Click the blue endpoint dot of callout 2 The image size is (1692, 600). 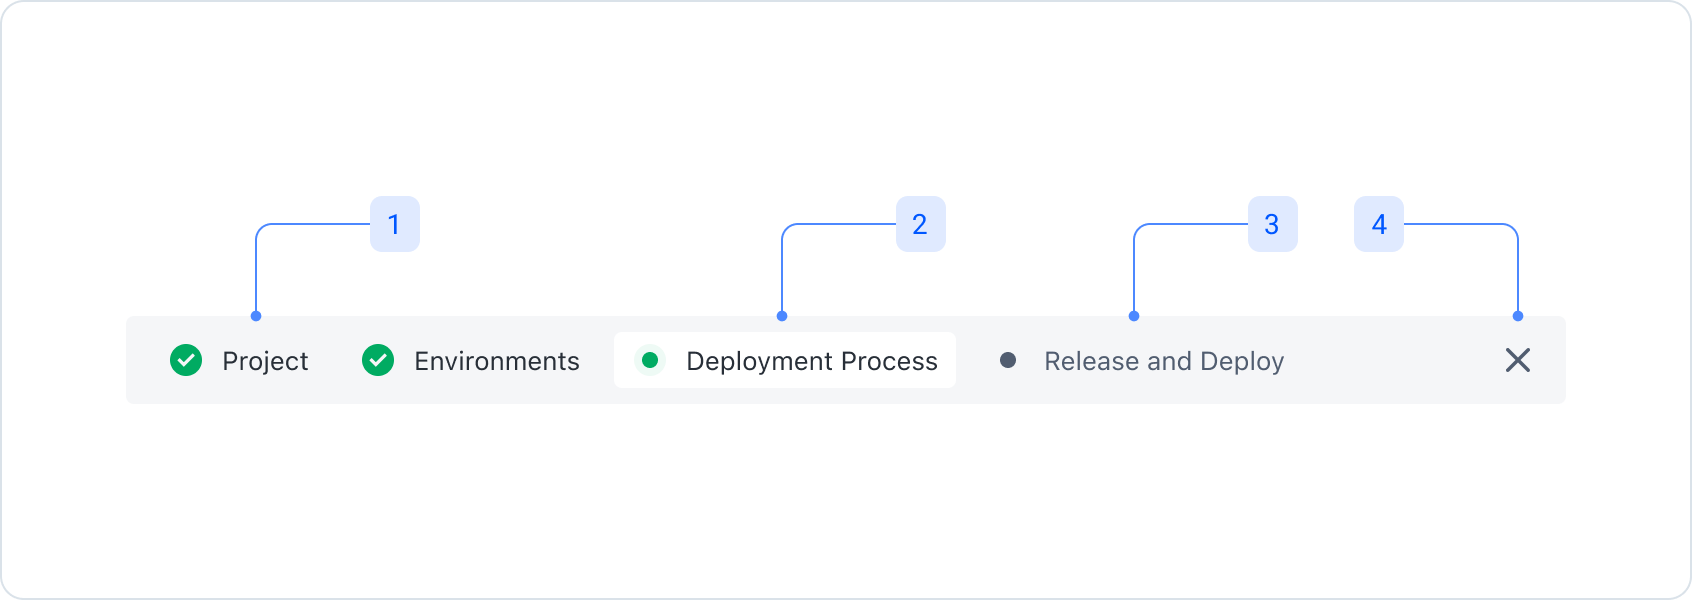pos(782,316)
